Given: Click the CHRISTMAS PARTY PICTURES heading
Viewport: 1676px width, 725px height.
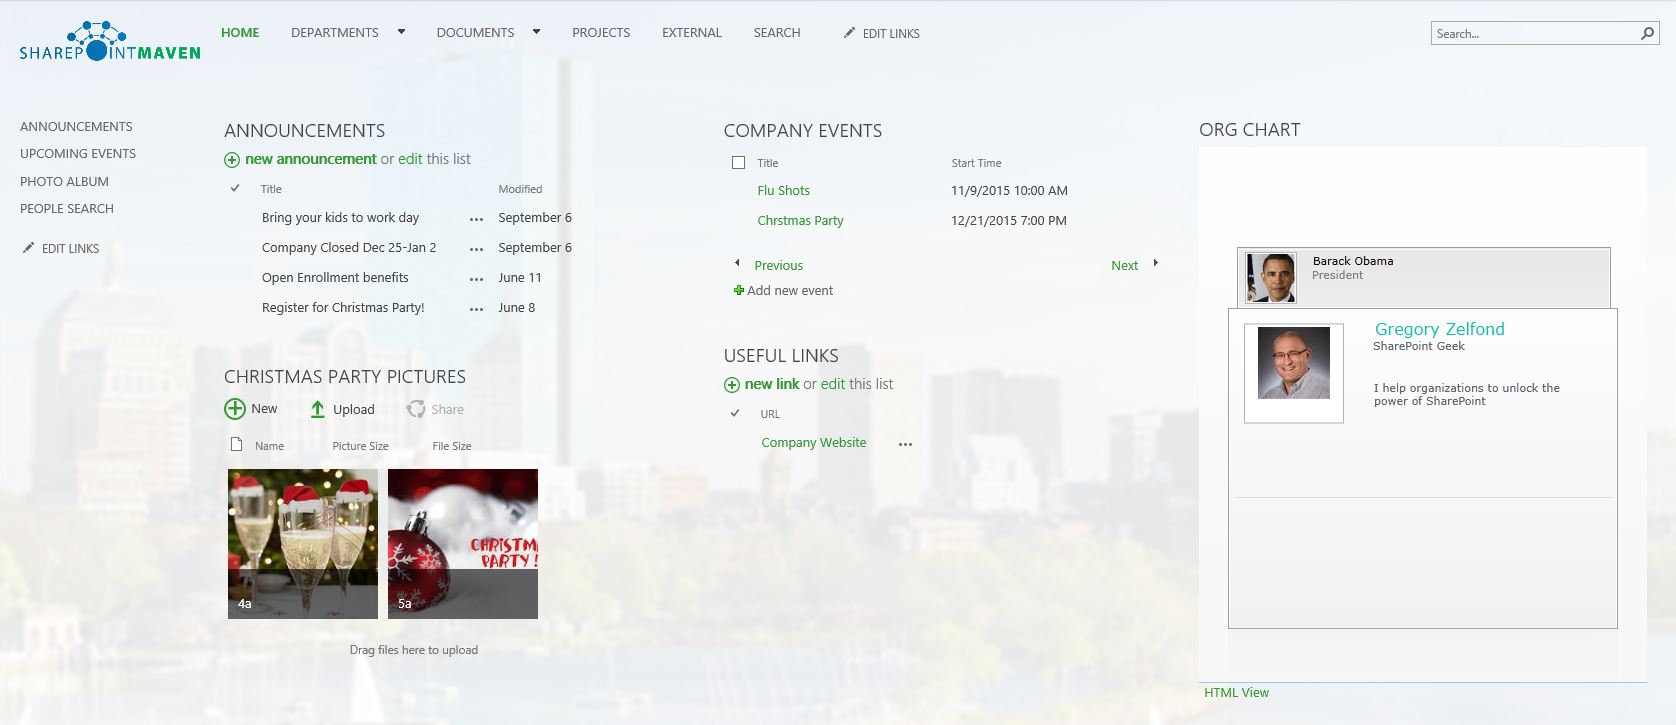Looking at the screenshot, I should coord(345,377).
